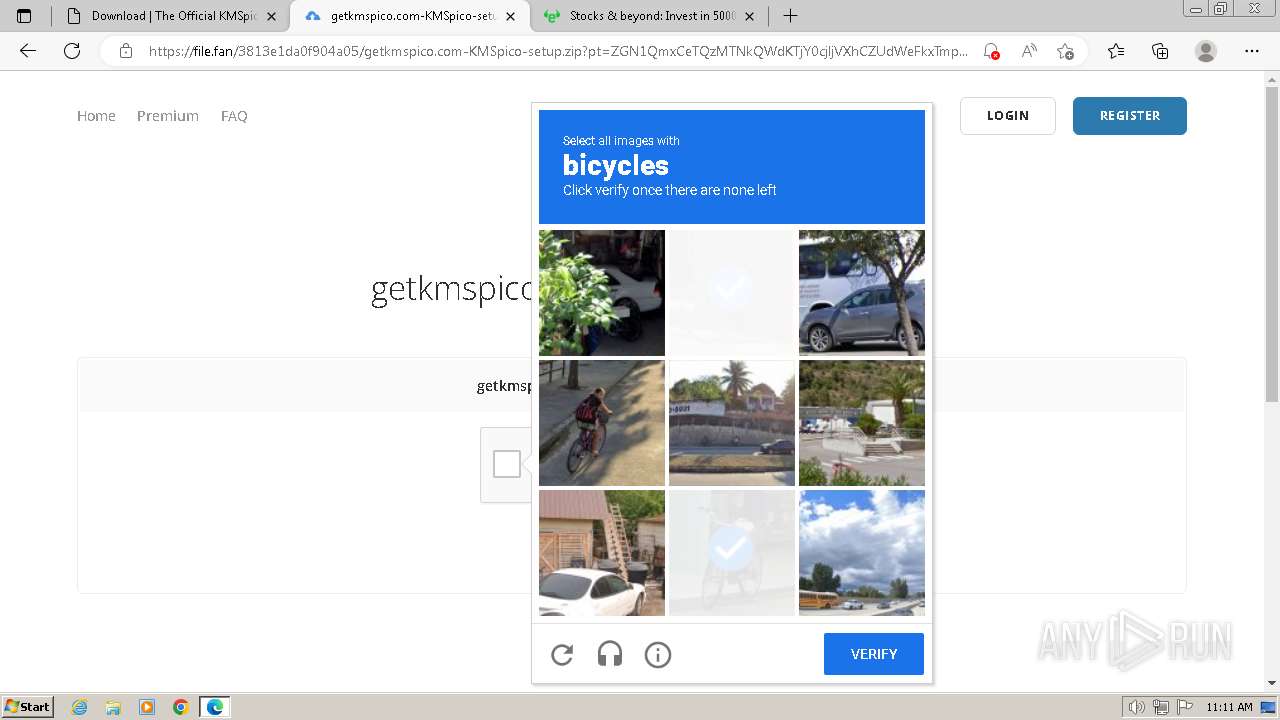The image size is (1280, 720).
Task: Open media player taskbar icon
Action: click(x=147, y=707)
